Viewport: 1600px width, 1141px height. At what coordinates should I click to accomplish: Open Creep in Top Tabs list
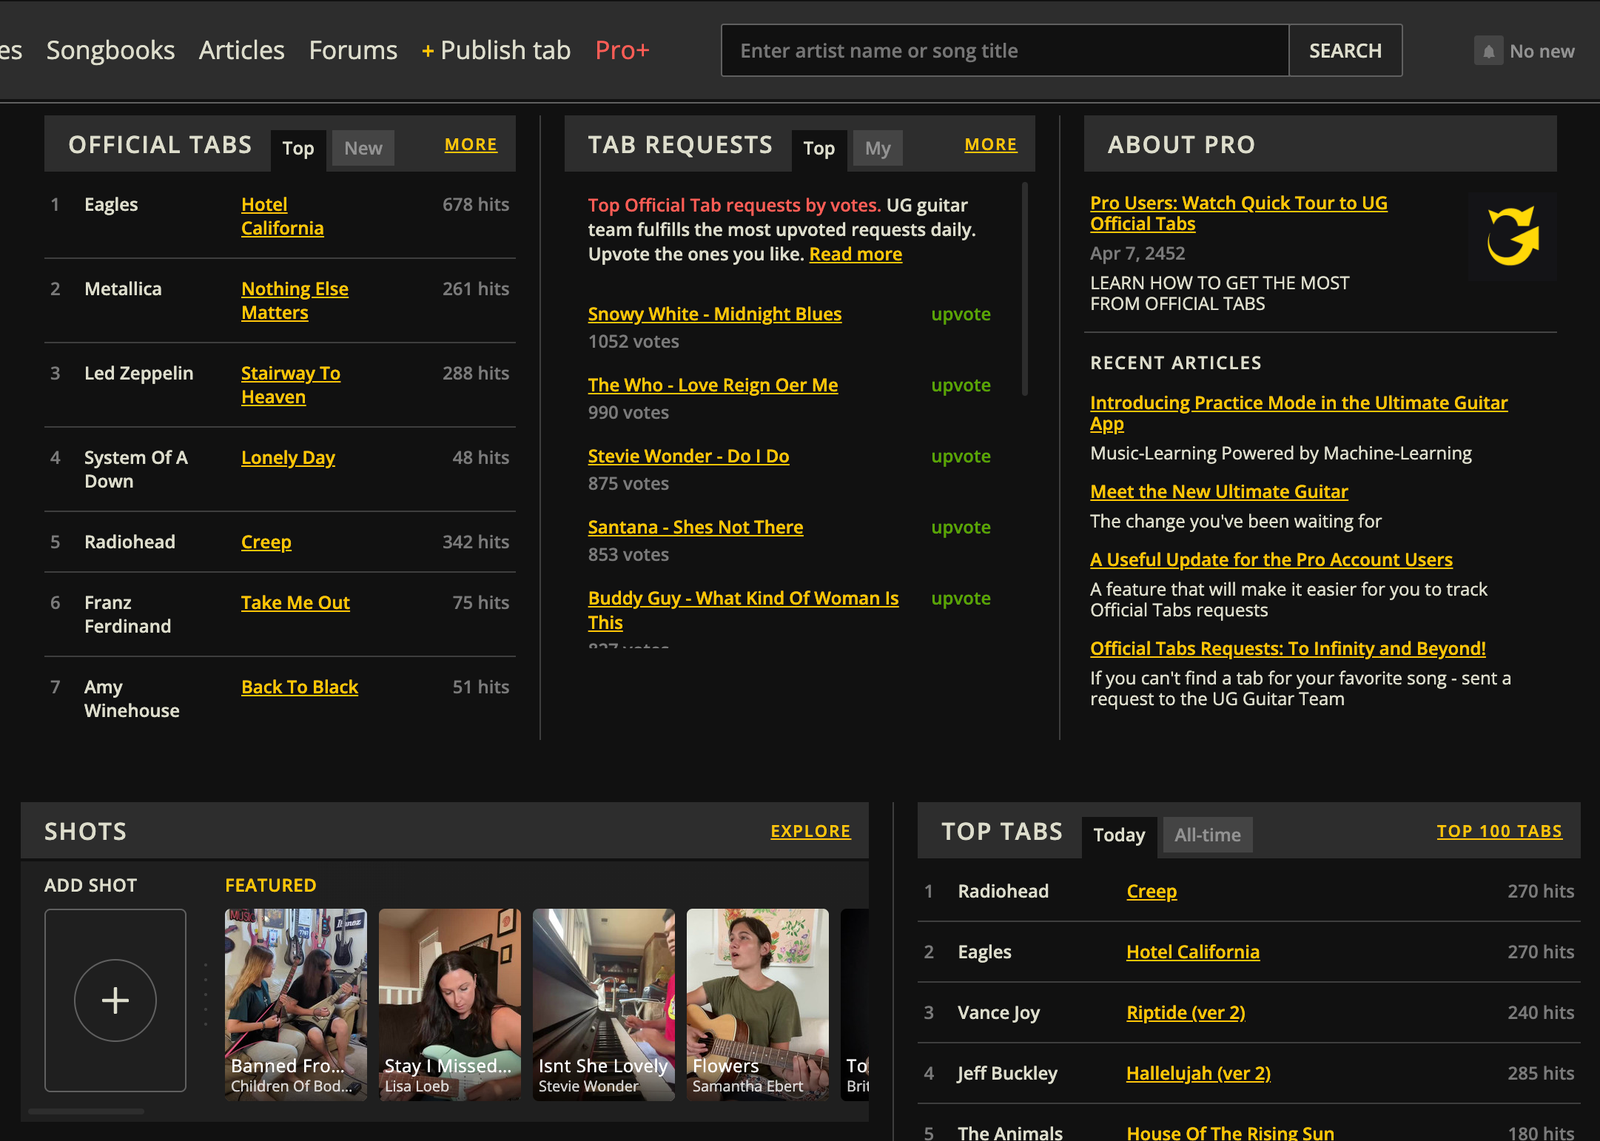coord(1152,891)
